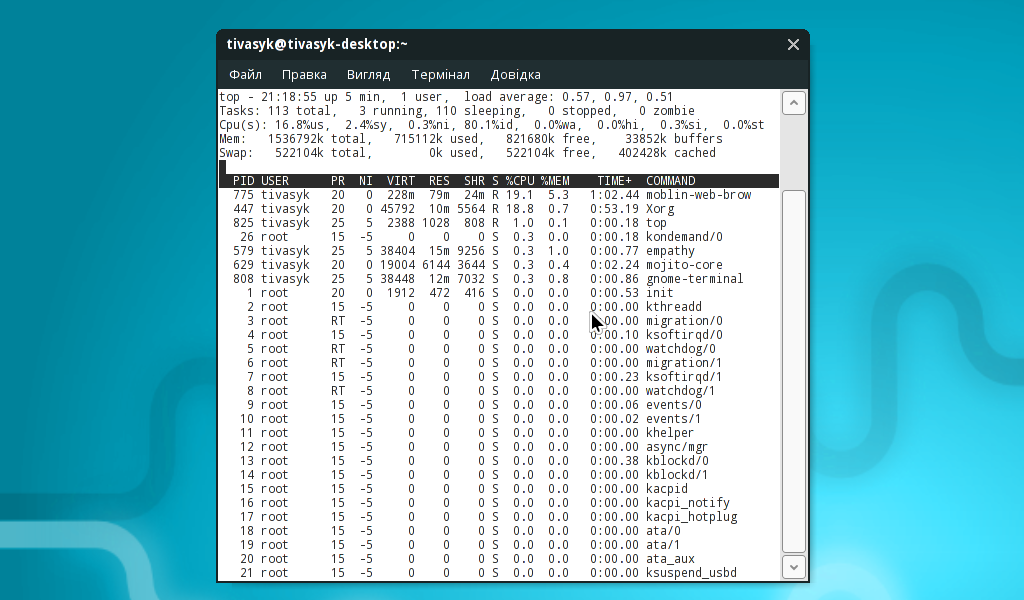Click the TIME+ column header
This screenshot has height=600, width=1024.
coord(615,181)
